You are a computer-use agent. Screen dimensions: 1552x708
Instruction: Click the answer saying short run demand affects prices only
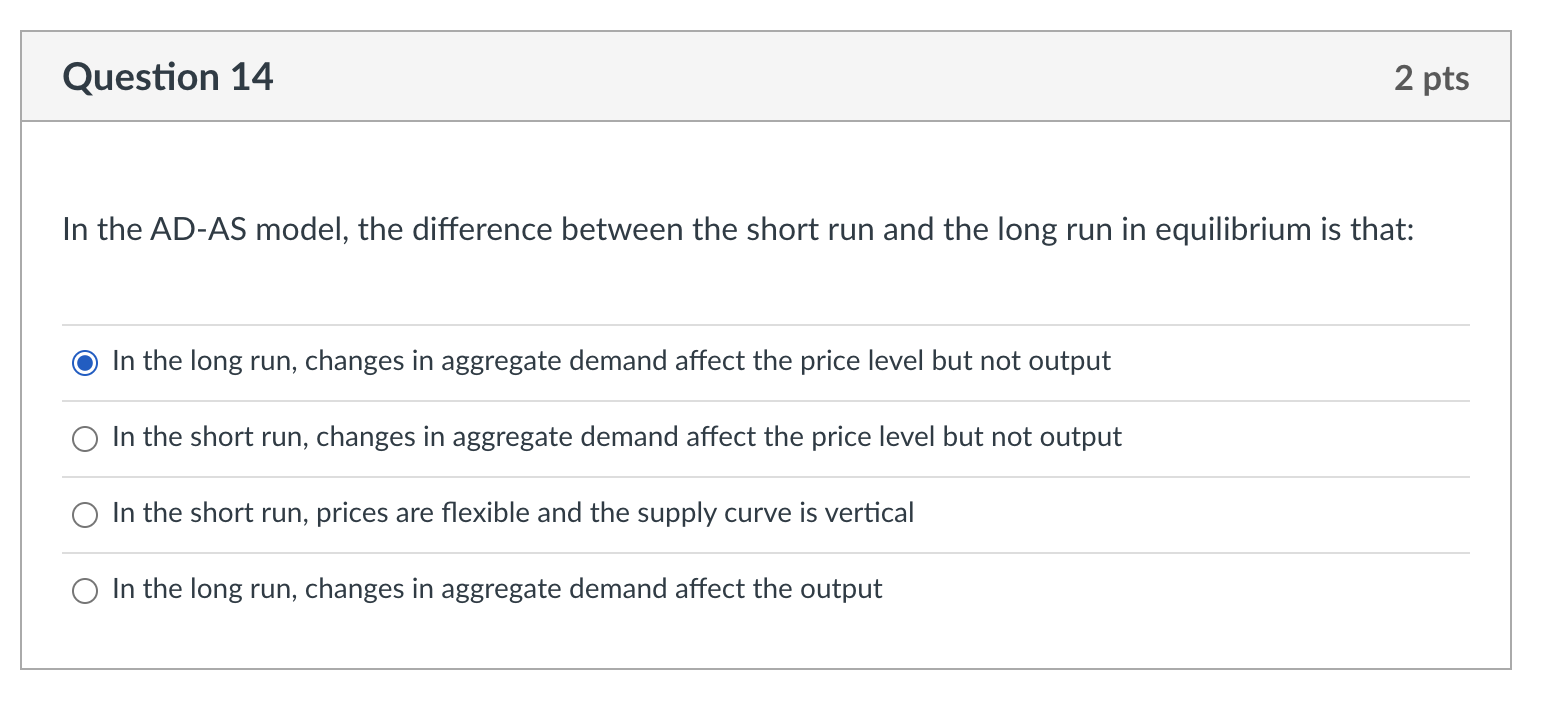point(617,437)
